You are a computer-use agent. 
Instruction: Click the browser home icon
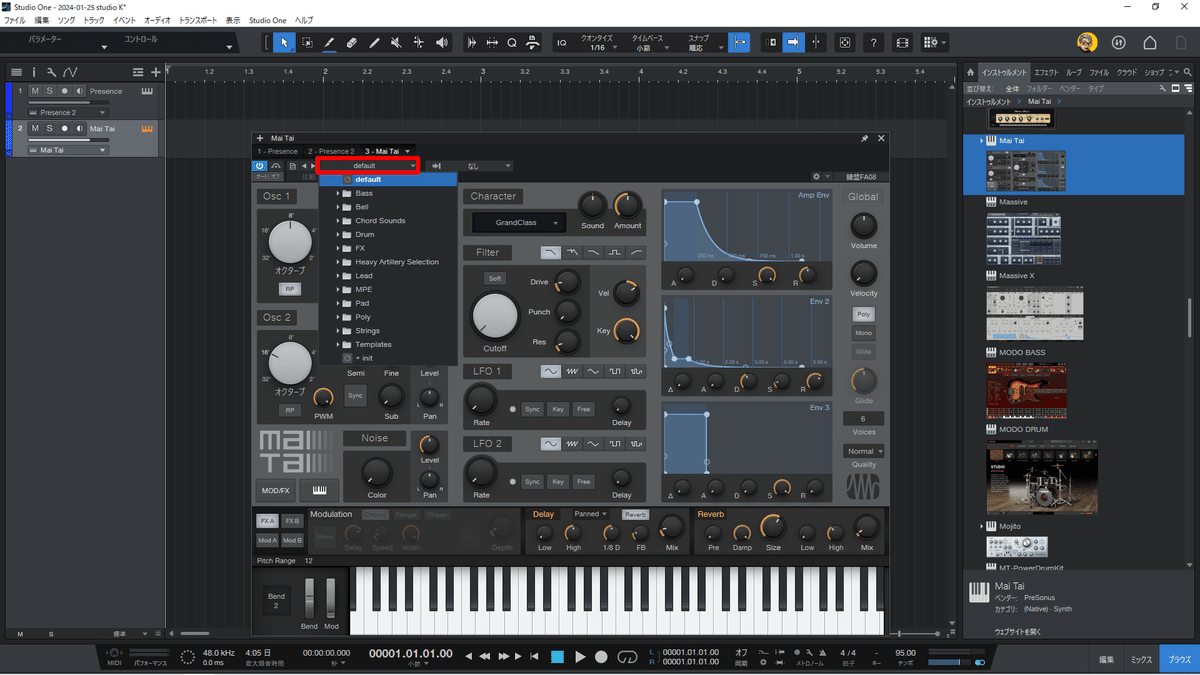tap(970, 72)
